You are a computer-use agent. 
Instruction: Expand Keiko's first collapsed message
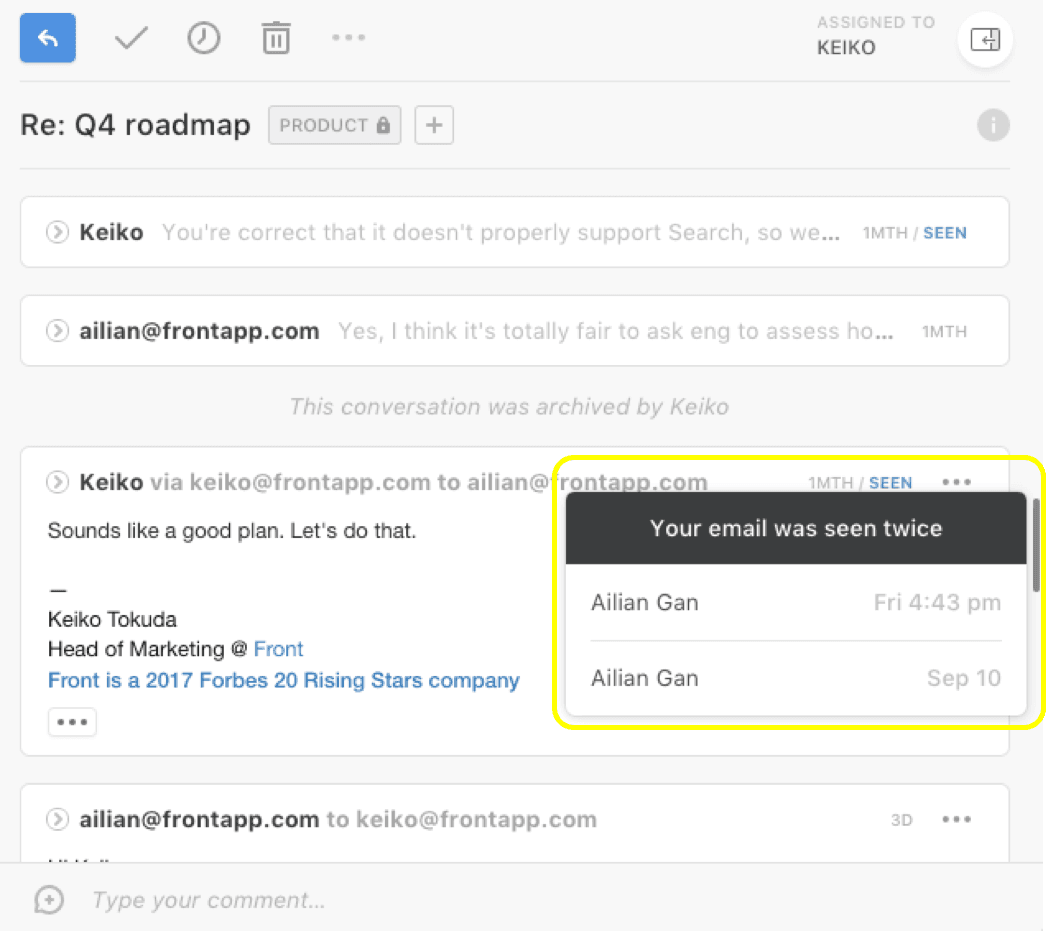[58, 233]
